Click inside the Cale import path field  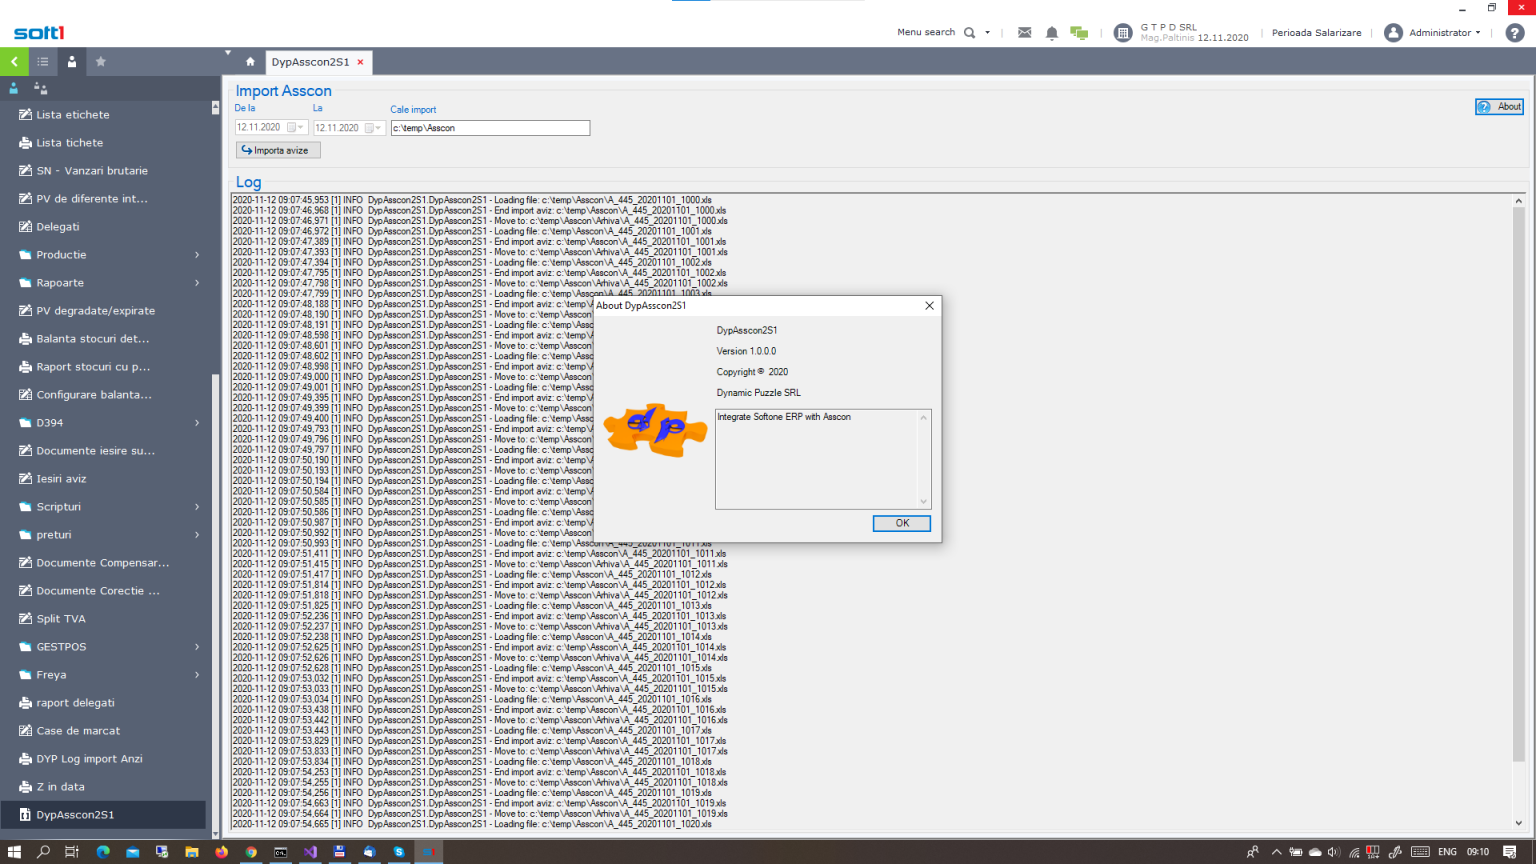[x=489, y=127]
